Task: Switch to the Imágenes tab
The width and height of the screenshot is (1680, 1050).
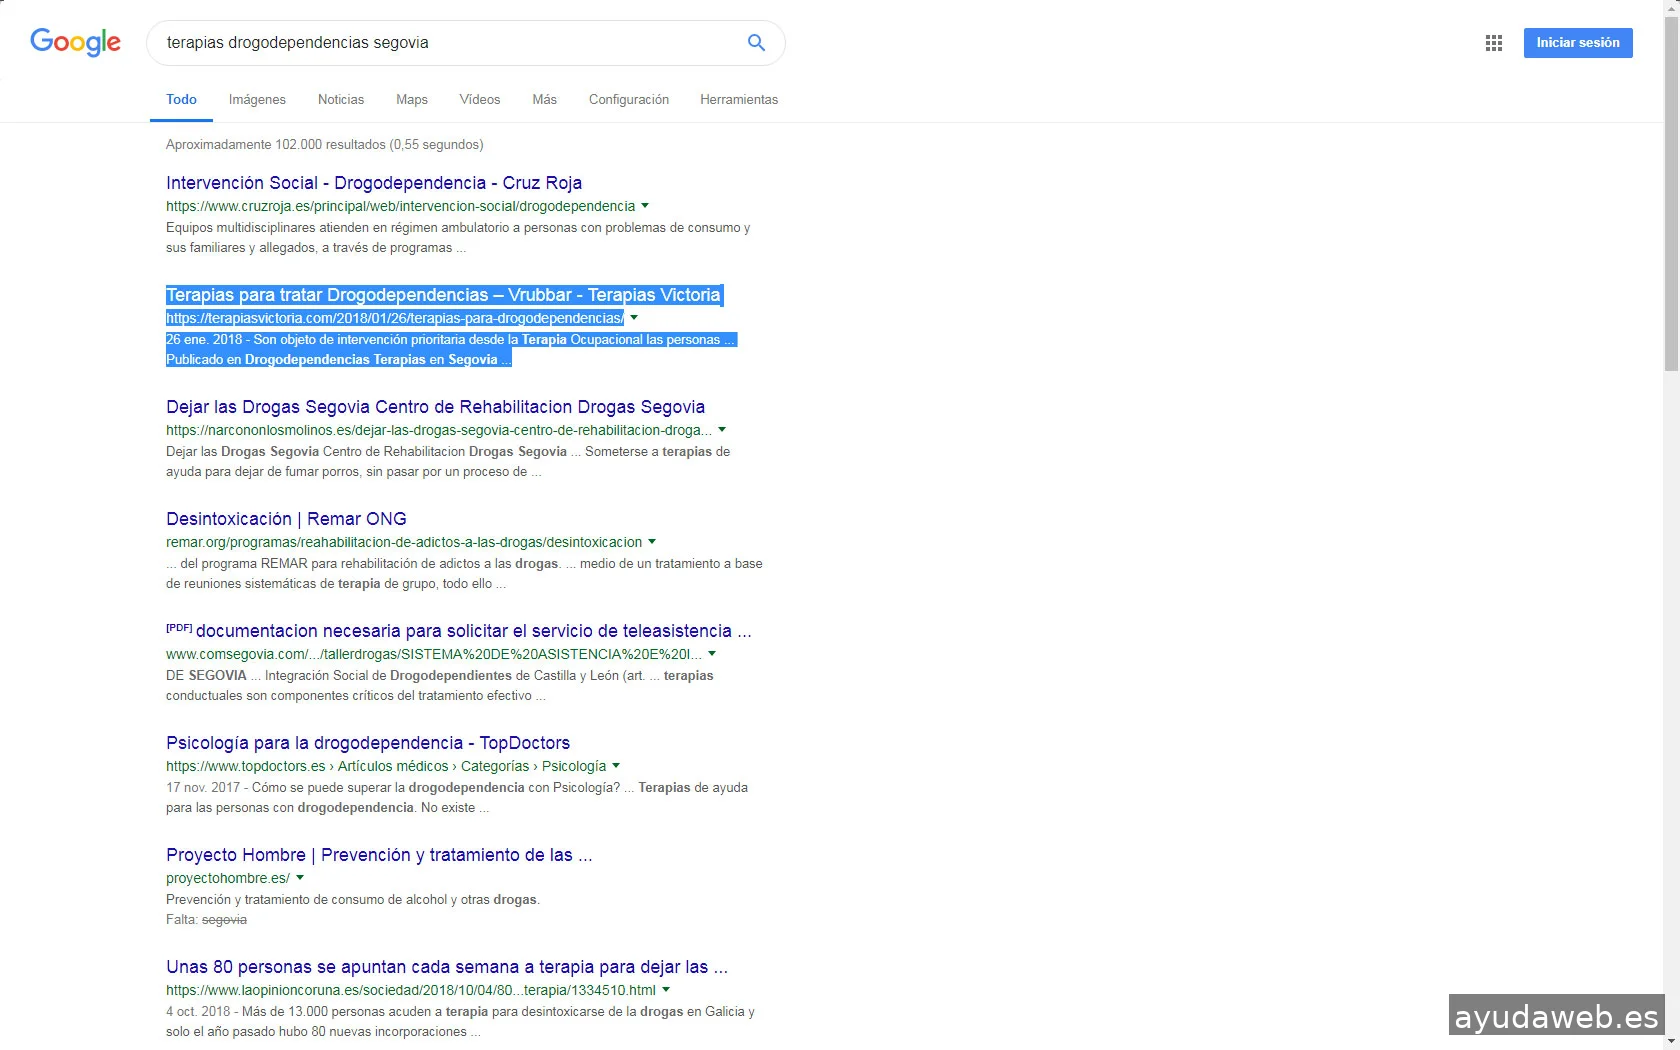Action: coord(257,100)
